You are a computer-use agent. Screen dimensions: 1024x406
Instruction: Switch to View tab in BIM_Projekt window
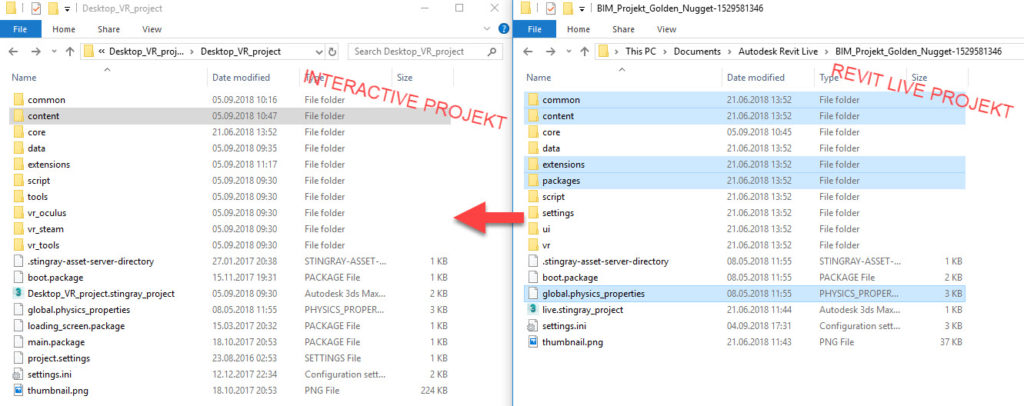665,30
